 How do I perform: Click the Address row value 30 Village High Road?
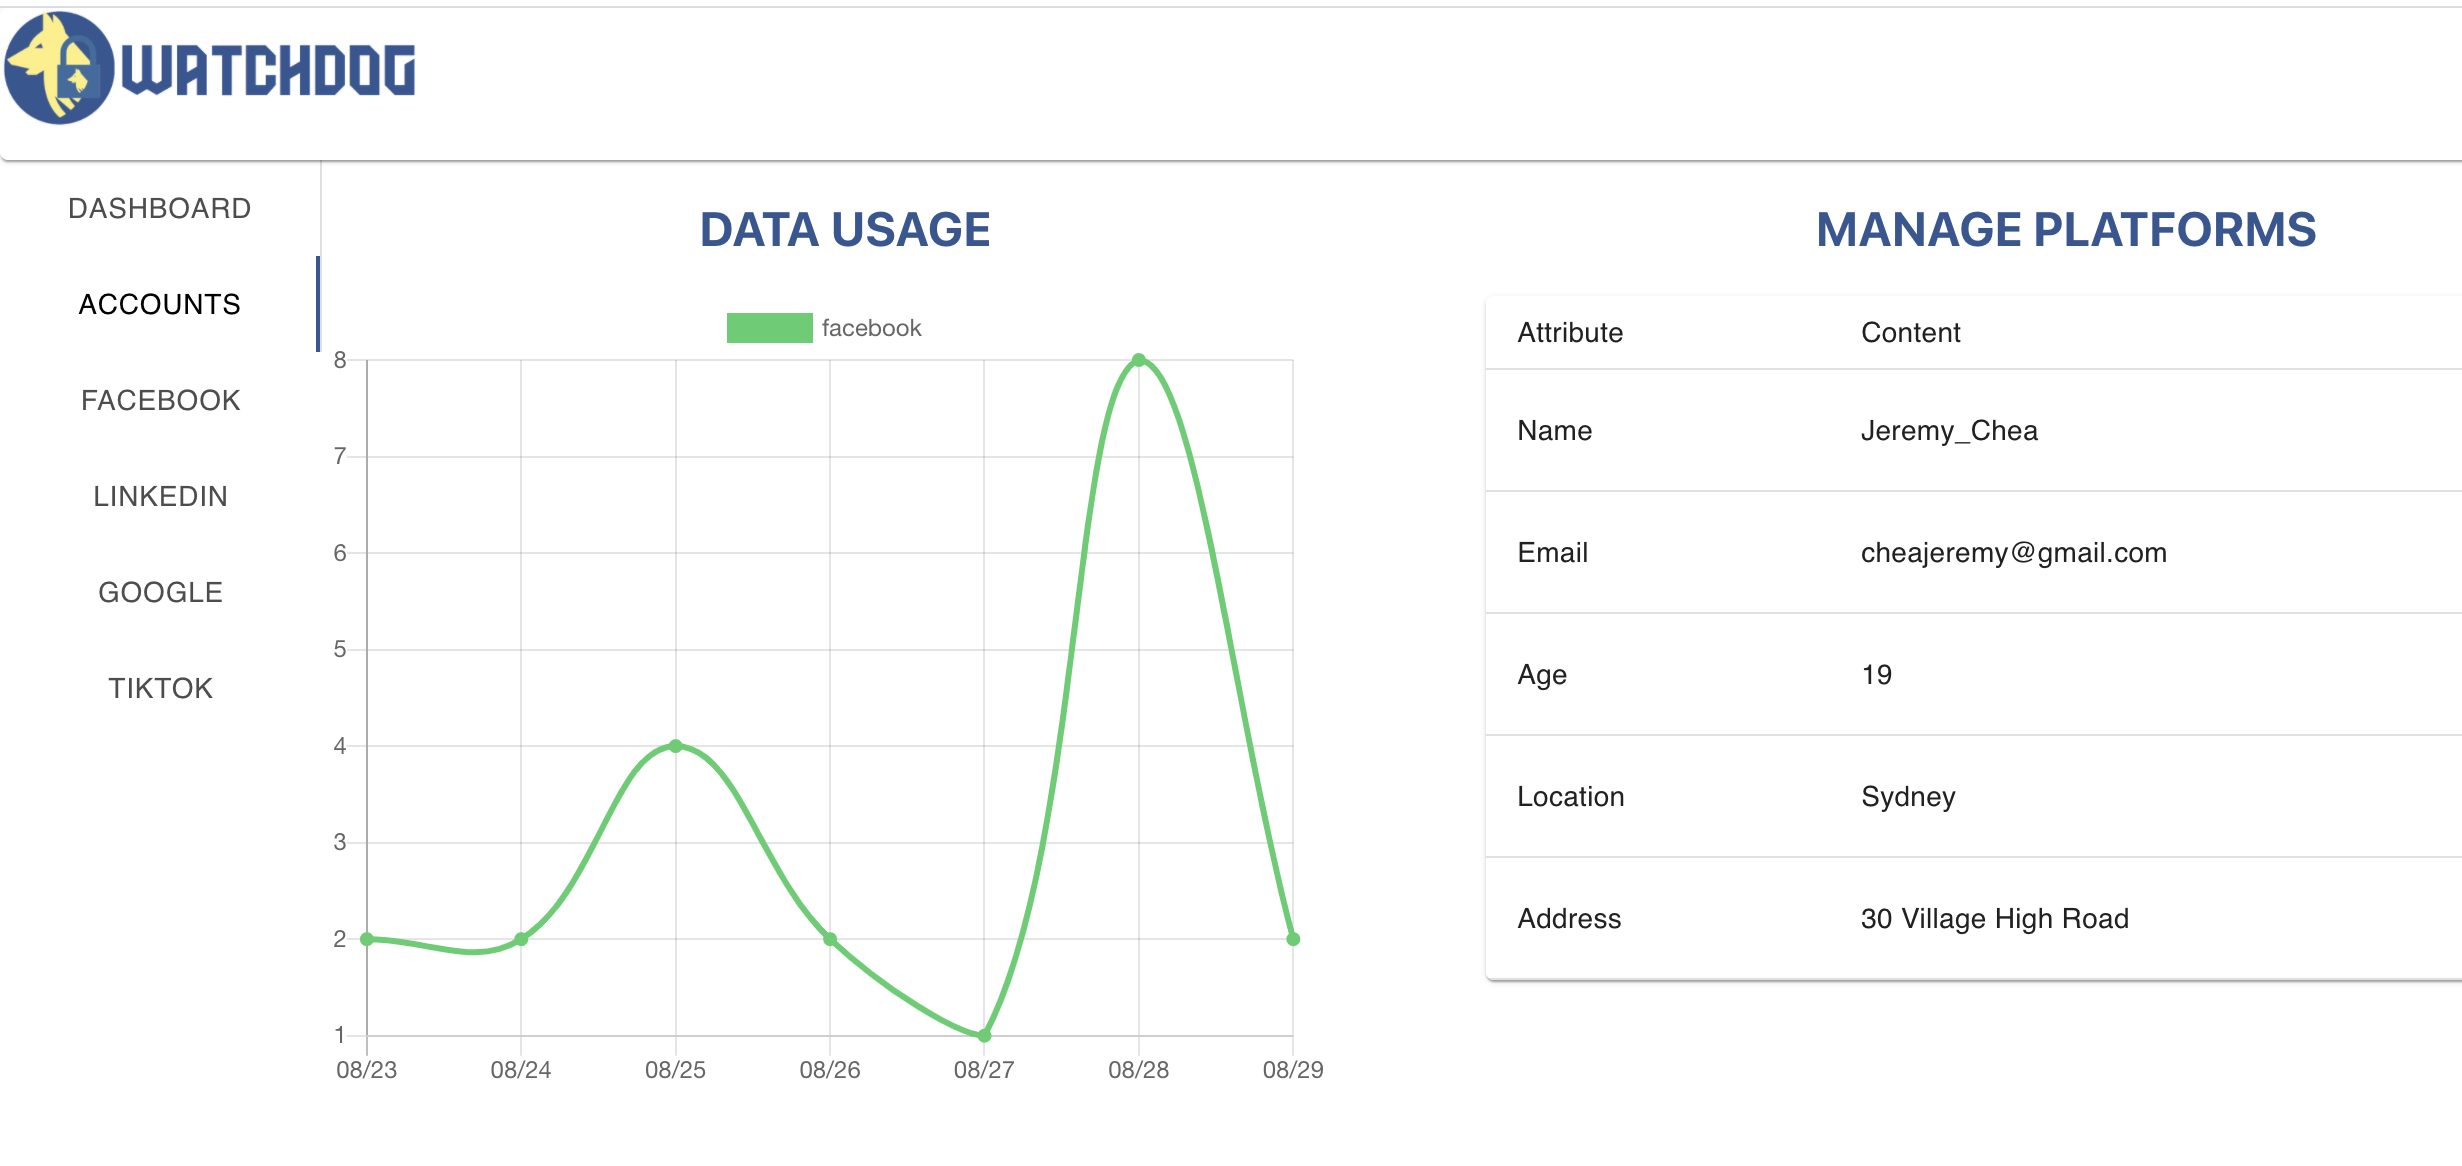(x=1994, y=919)
